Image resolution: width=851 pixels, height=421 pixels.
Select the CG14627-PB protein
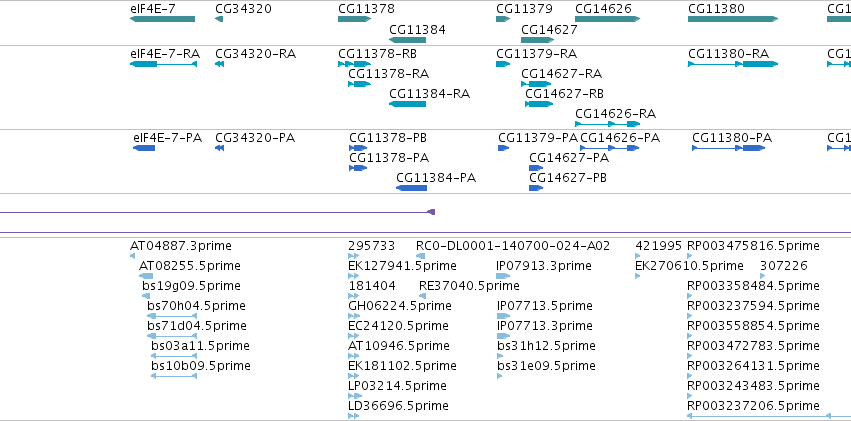coord(536,188)
